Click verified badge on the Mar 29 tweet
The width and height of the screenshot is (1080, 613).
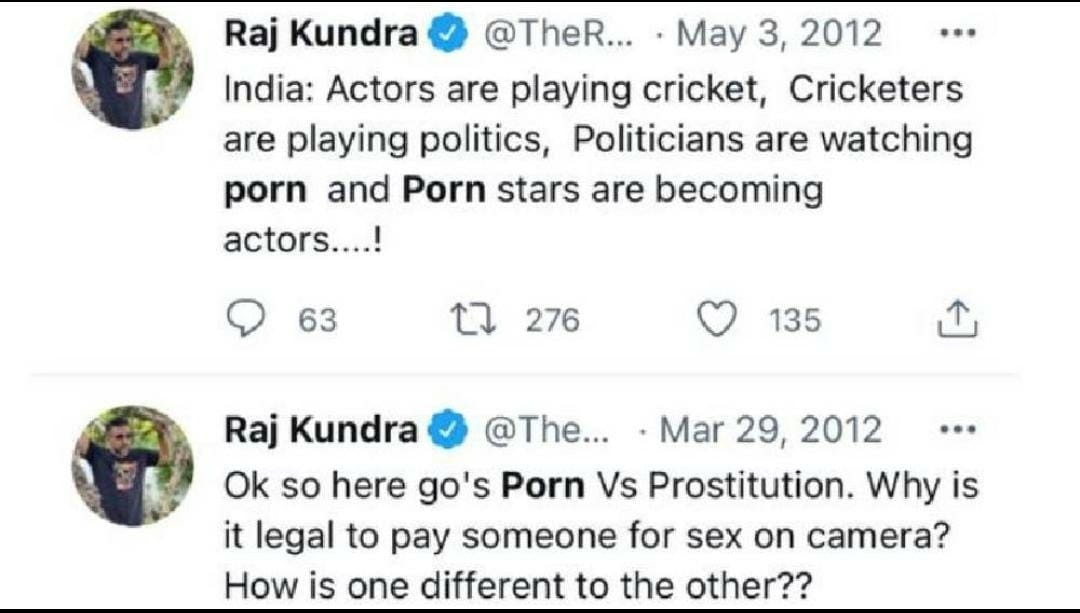tap(446, 431)
